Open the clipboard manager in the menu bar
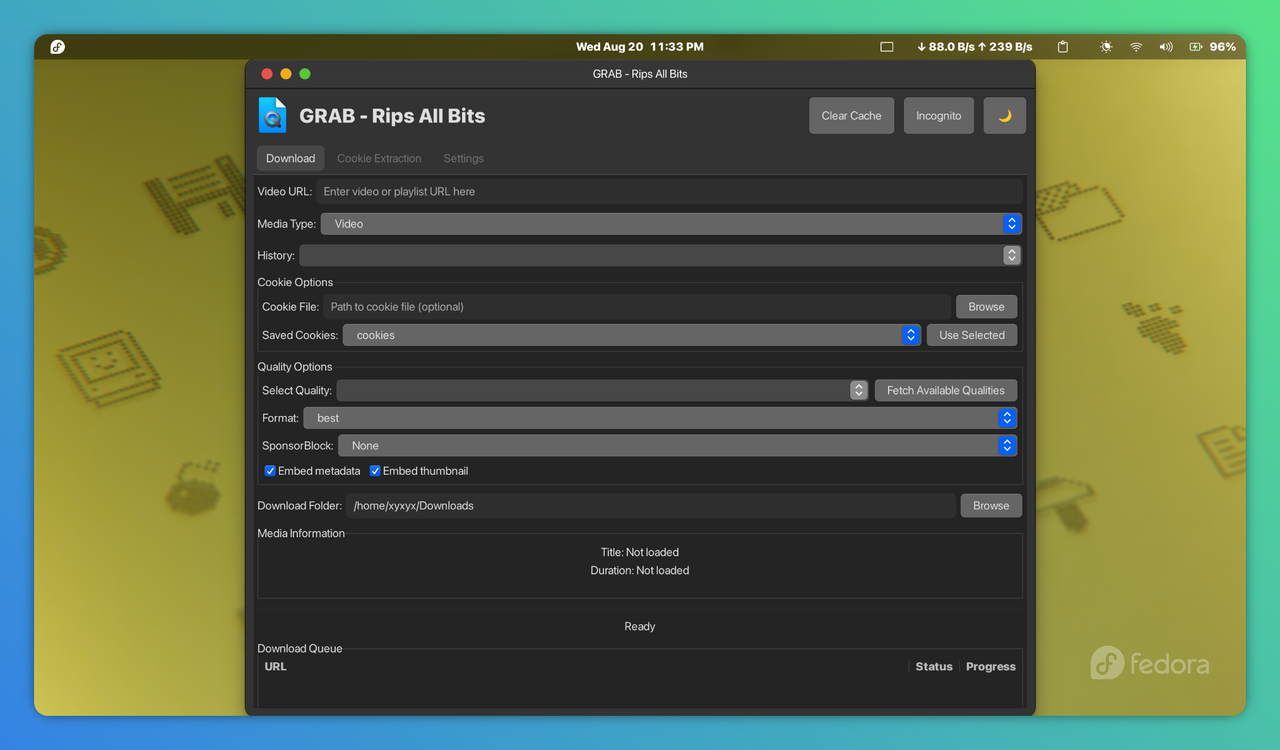Image resolution: width=1280 pixels, height=750 pixels. click(1062, 46)
